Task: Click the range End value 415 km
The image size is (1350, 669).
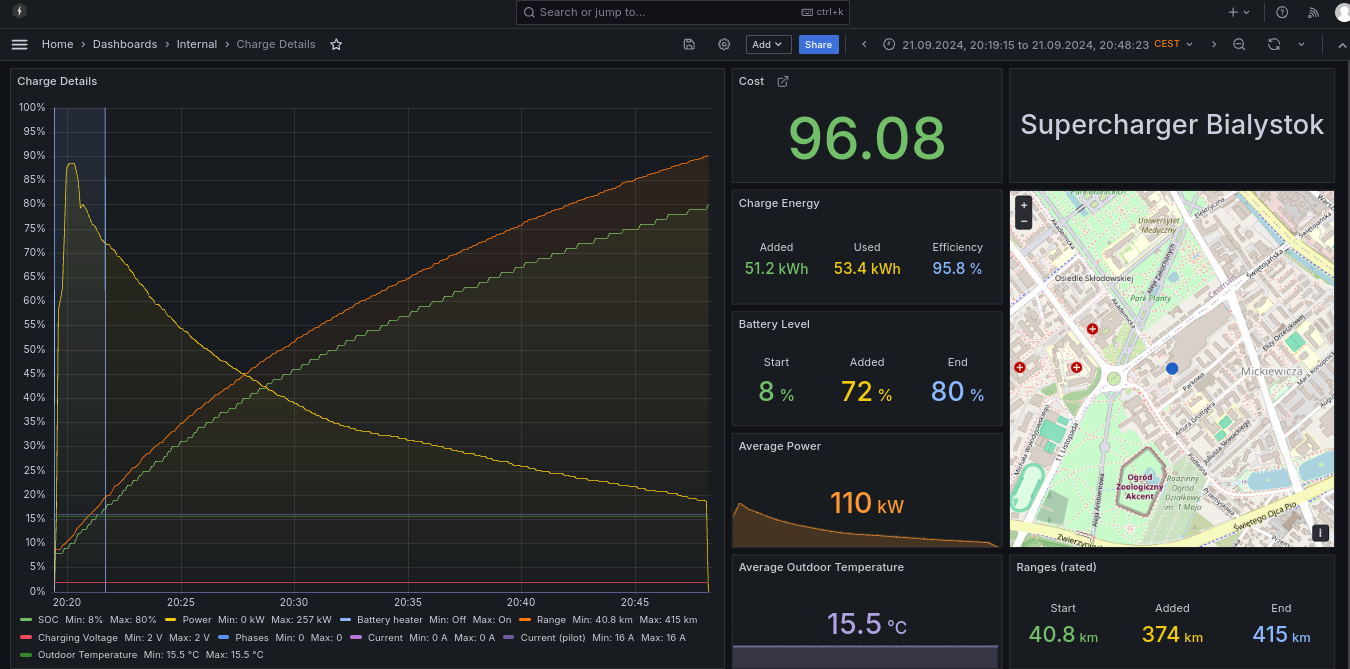Action: (1281, 635)
